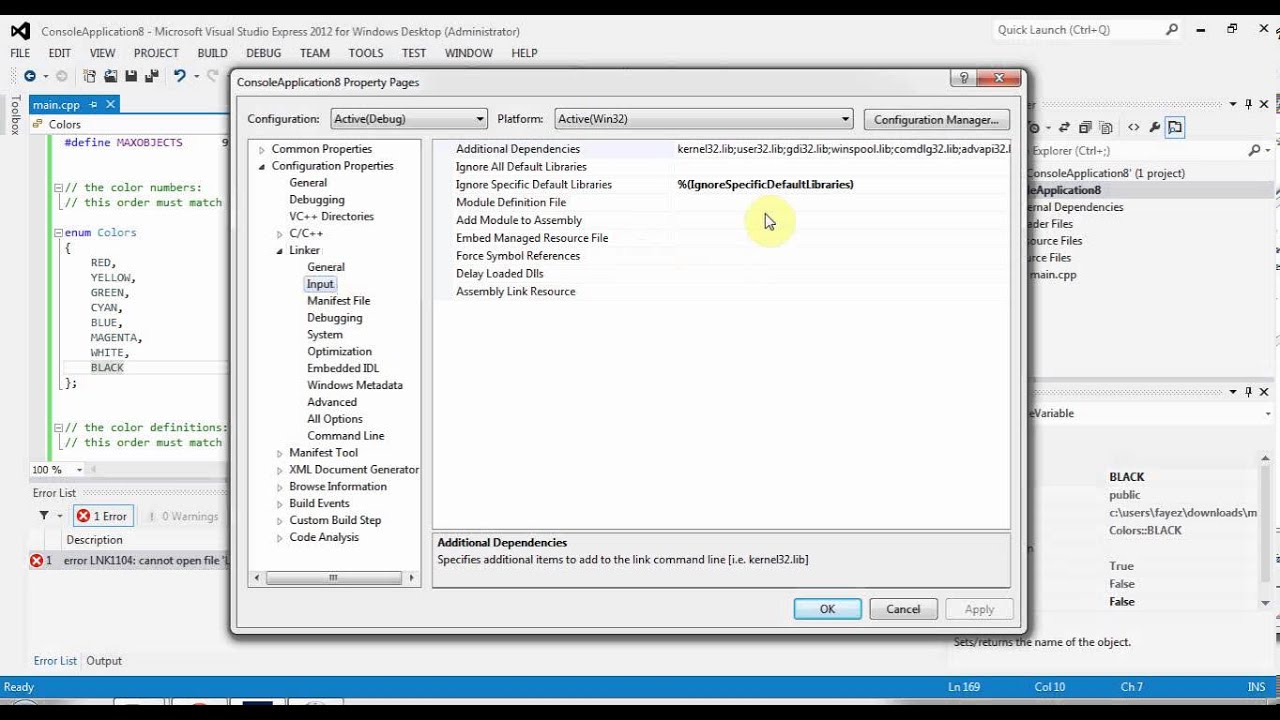
Task: Open the TOOLS menu
Action: pyautogui.click(x=366, y=53)
